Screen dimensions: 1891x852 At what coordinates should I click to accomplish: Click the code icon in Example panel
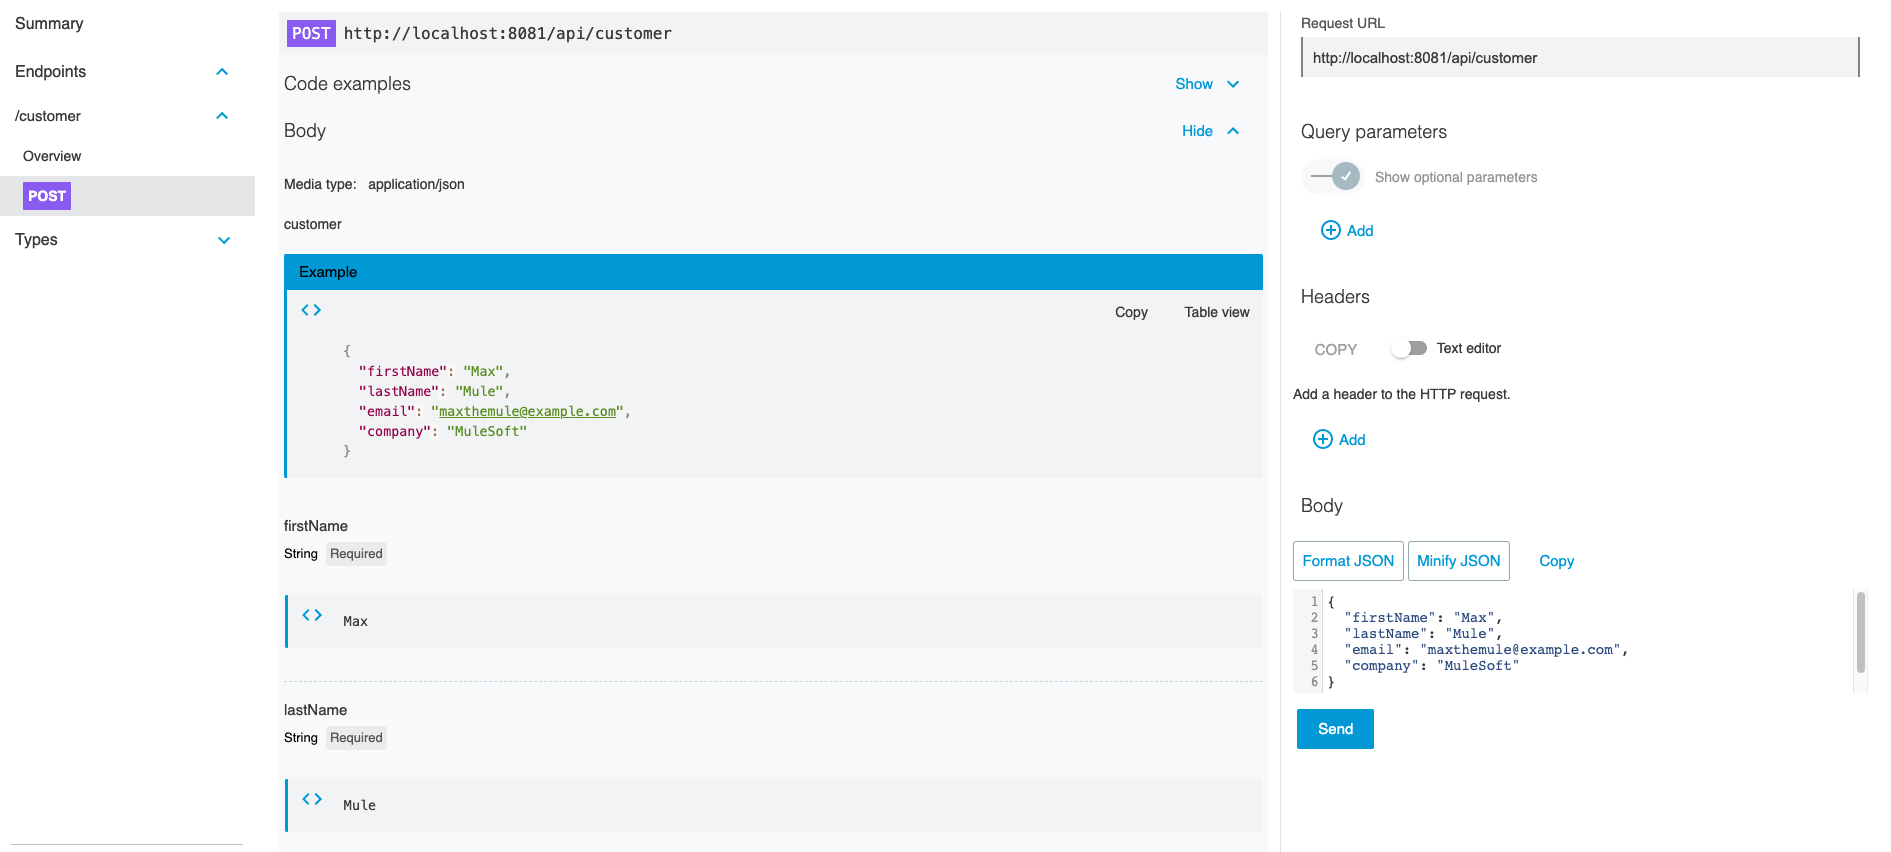point(311,310)
